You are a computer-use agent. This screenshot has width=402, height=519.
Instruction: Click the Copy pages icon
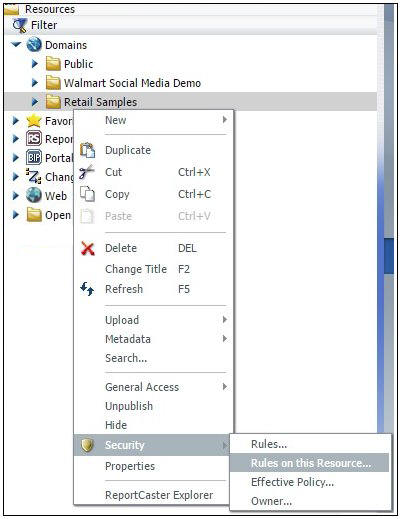88,194
